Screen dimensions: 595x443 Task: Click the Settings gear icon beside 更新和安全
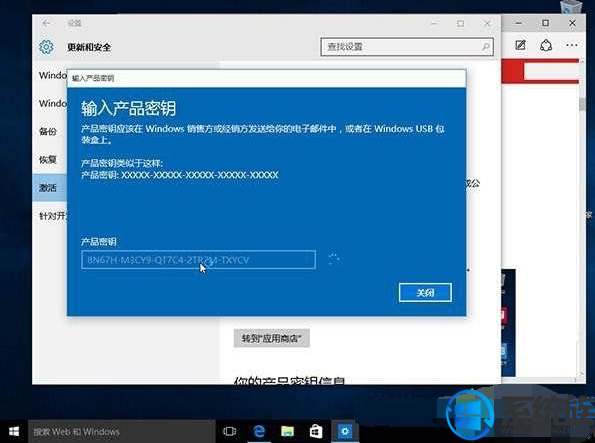point(46,47)
